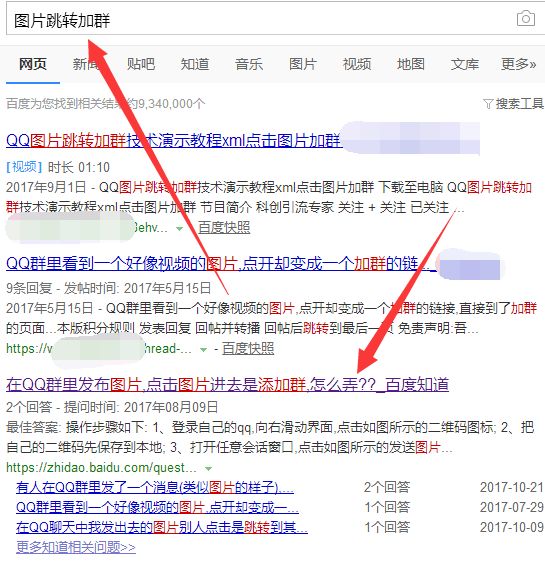Open 更多知道相关问题>> link

coord(76,547)
